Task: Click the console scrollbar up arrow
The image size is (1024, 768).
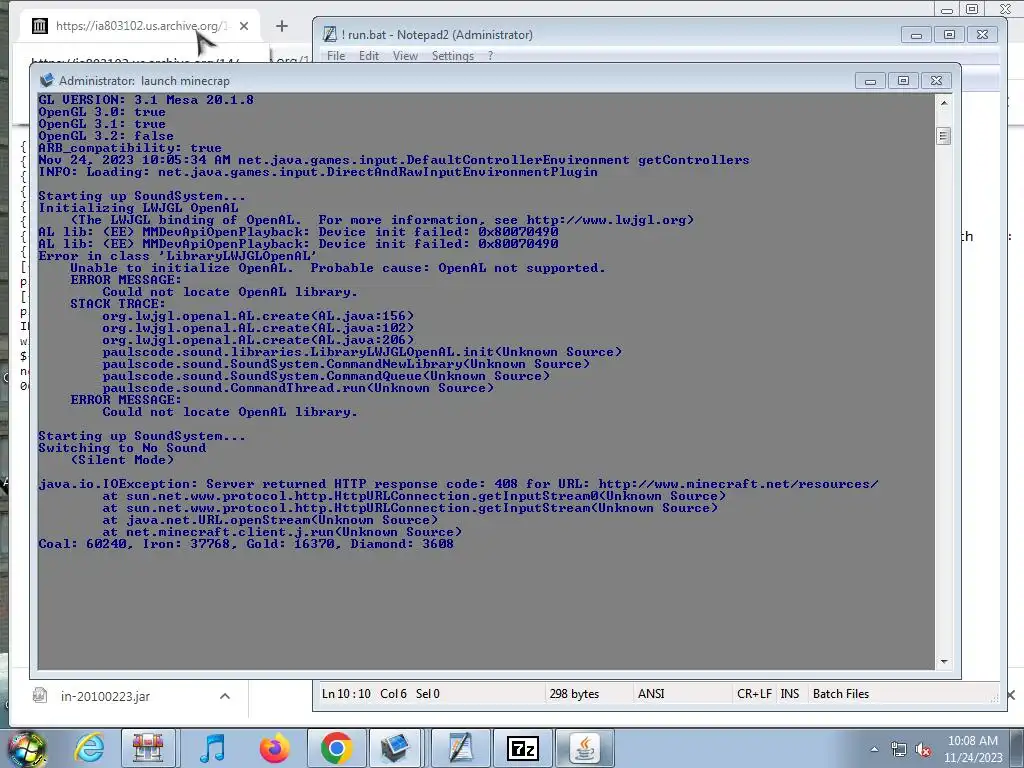Action: pyautogui.click(x=944, y=103)
